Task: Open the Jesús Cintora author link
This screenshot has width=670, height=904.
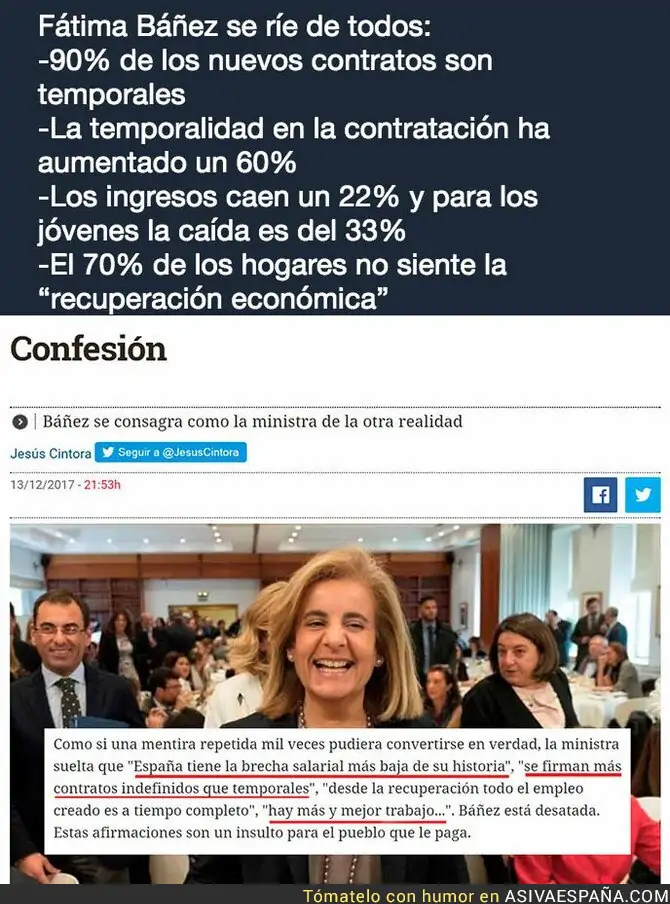Action: coord(51,454)
